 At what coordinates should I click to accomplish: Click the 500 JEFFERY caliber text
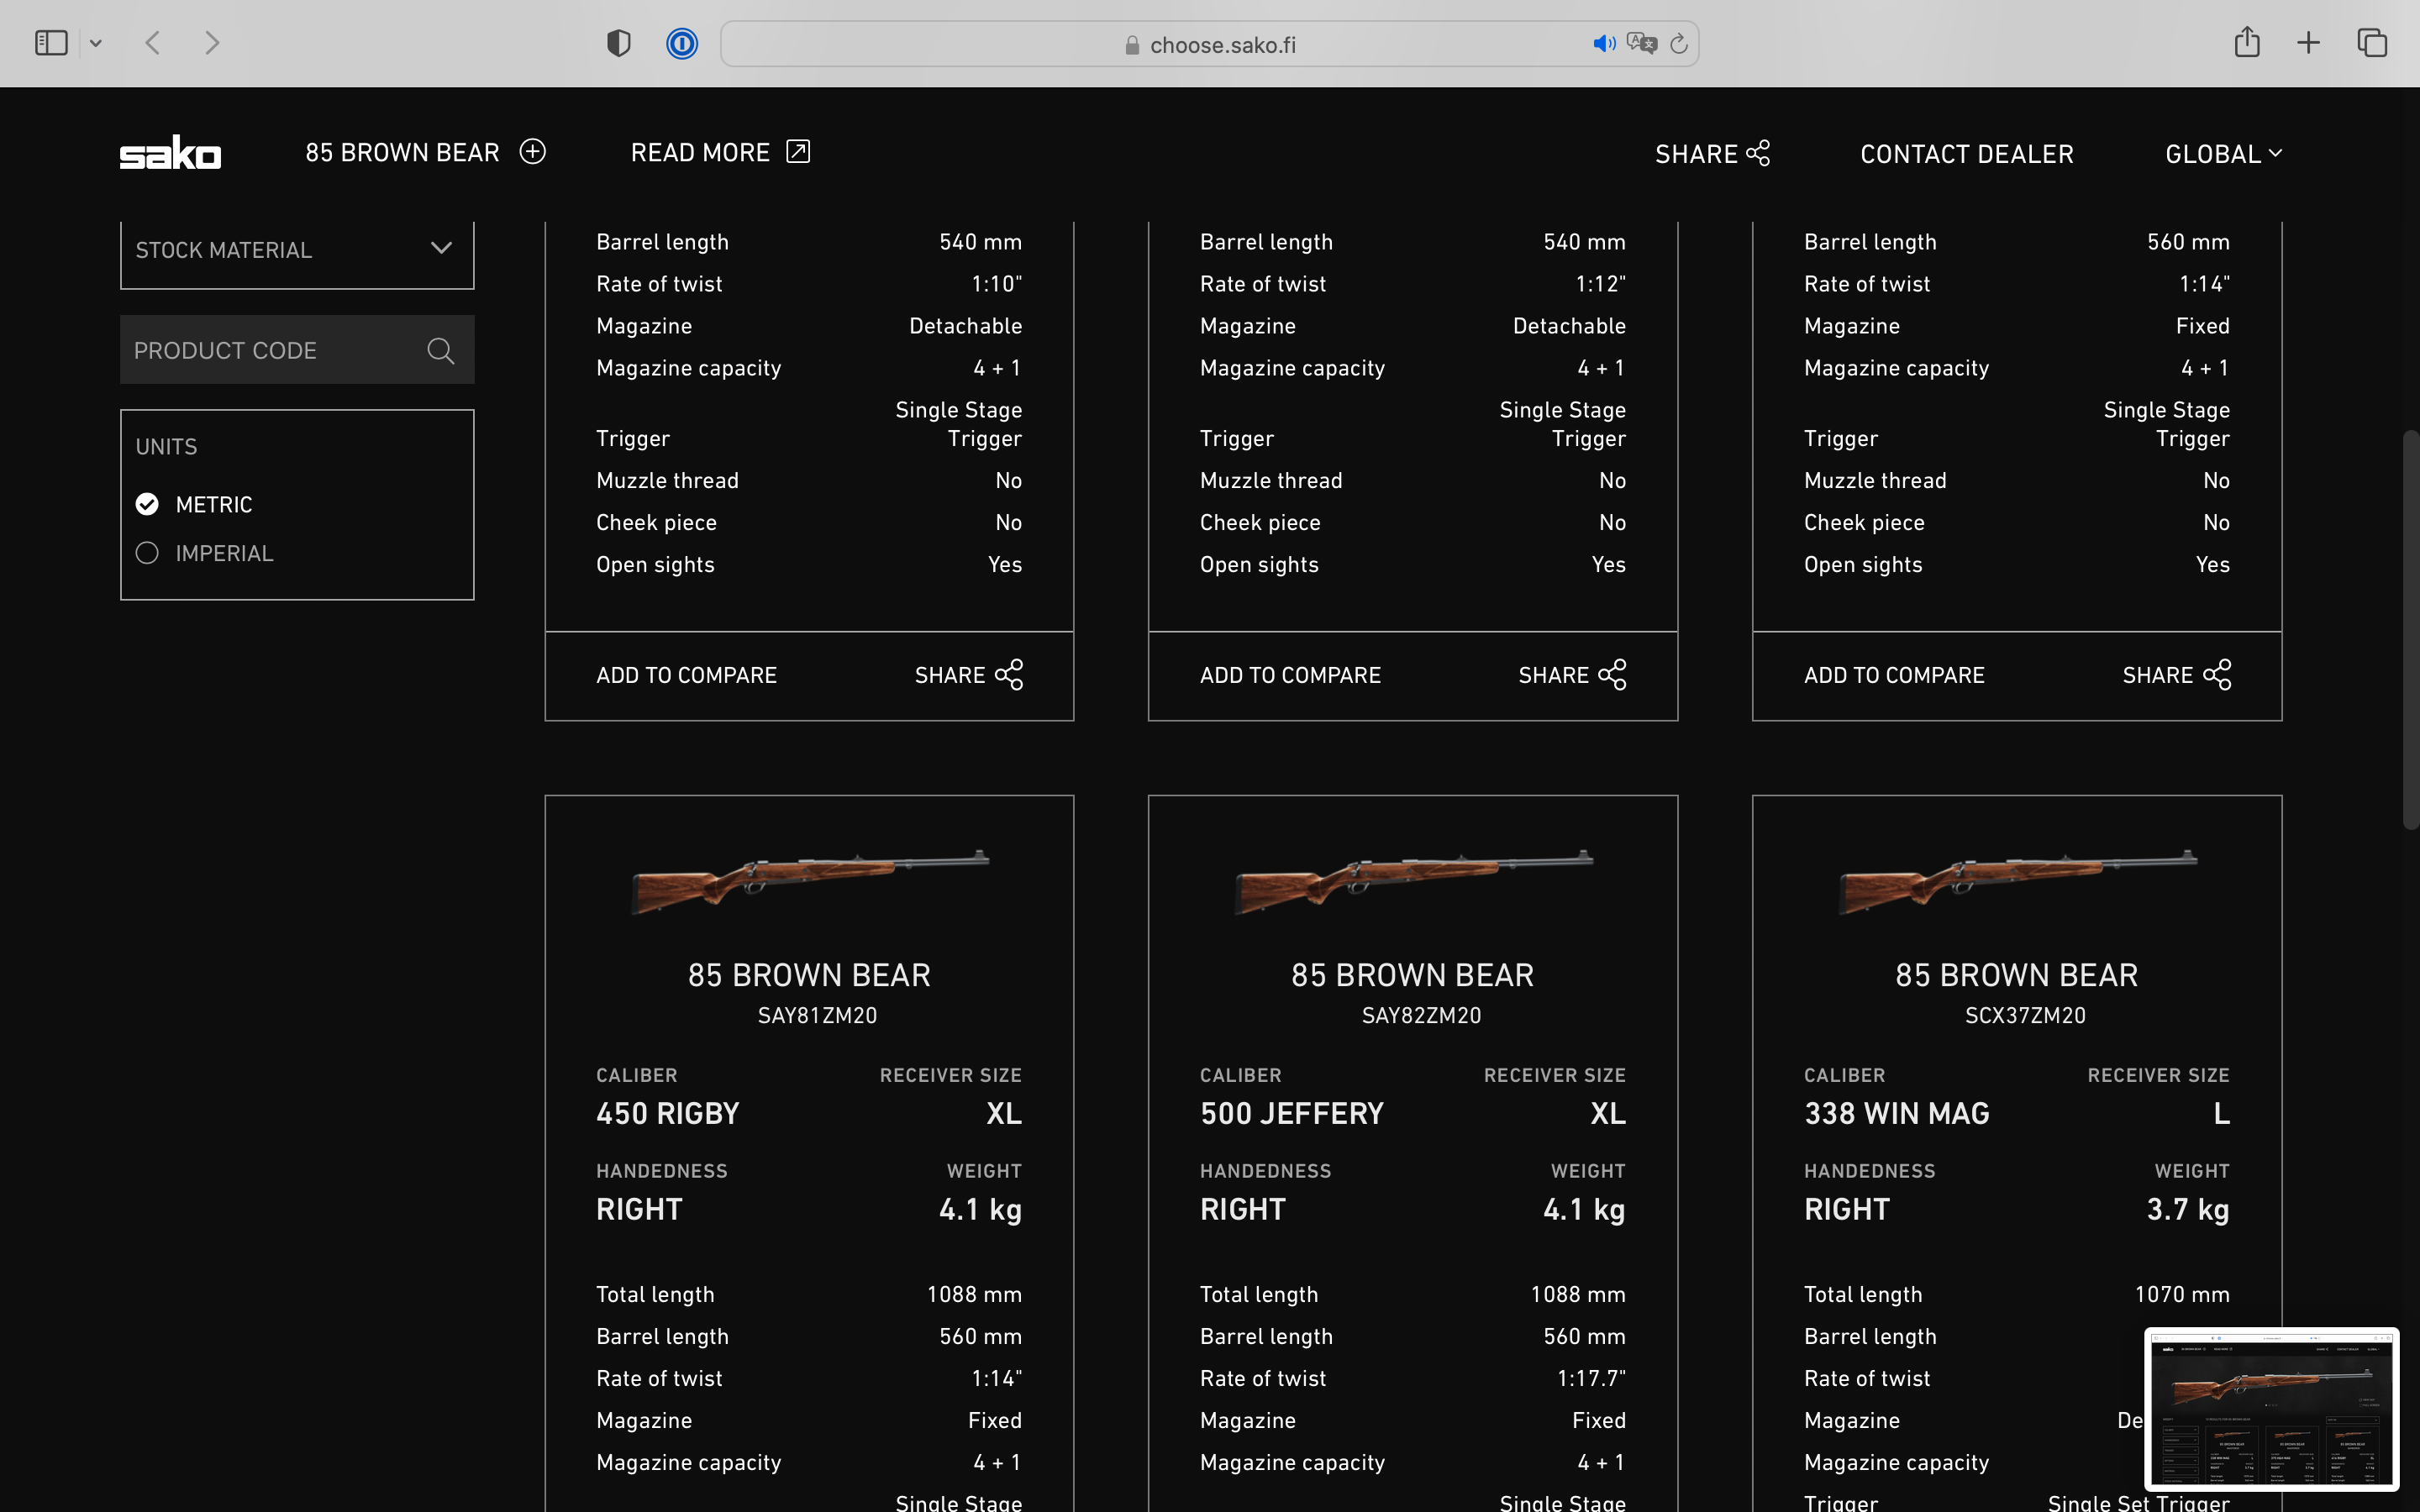click(x=1292, y=1114)
